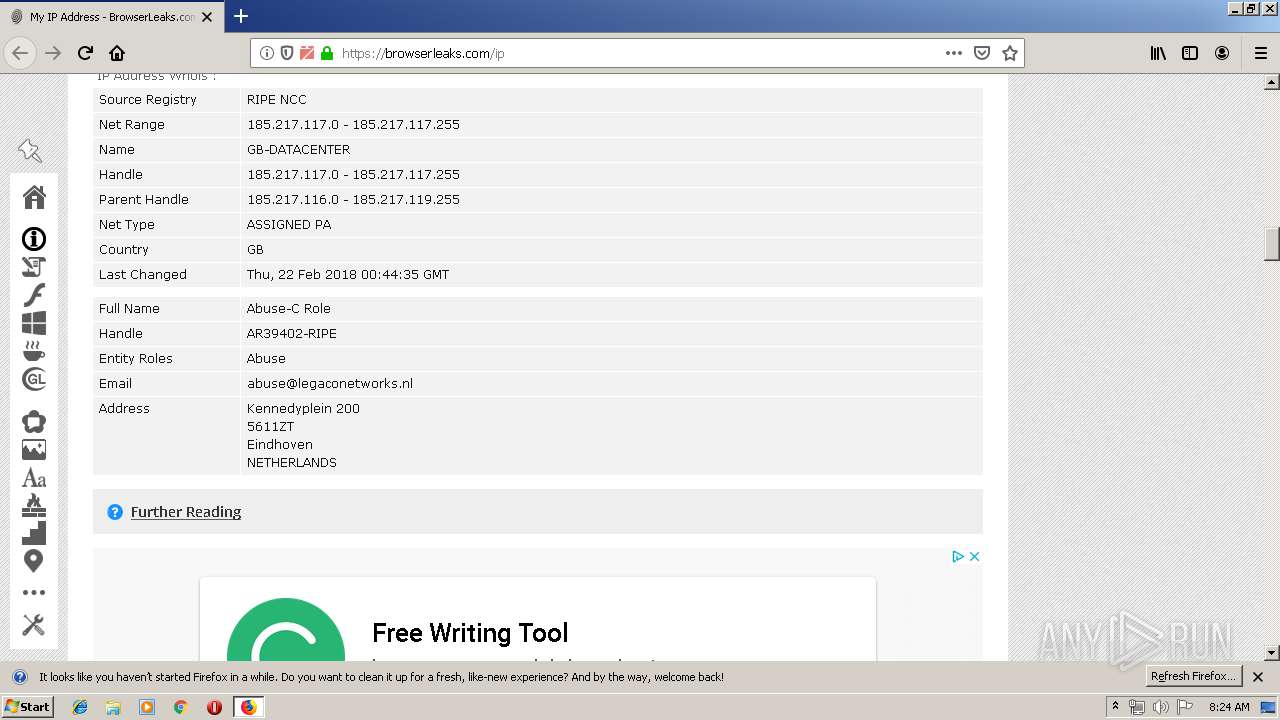
Task: Open the firewall flame icon in sidebar
Action: pos(34,505)
